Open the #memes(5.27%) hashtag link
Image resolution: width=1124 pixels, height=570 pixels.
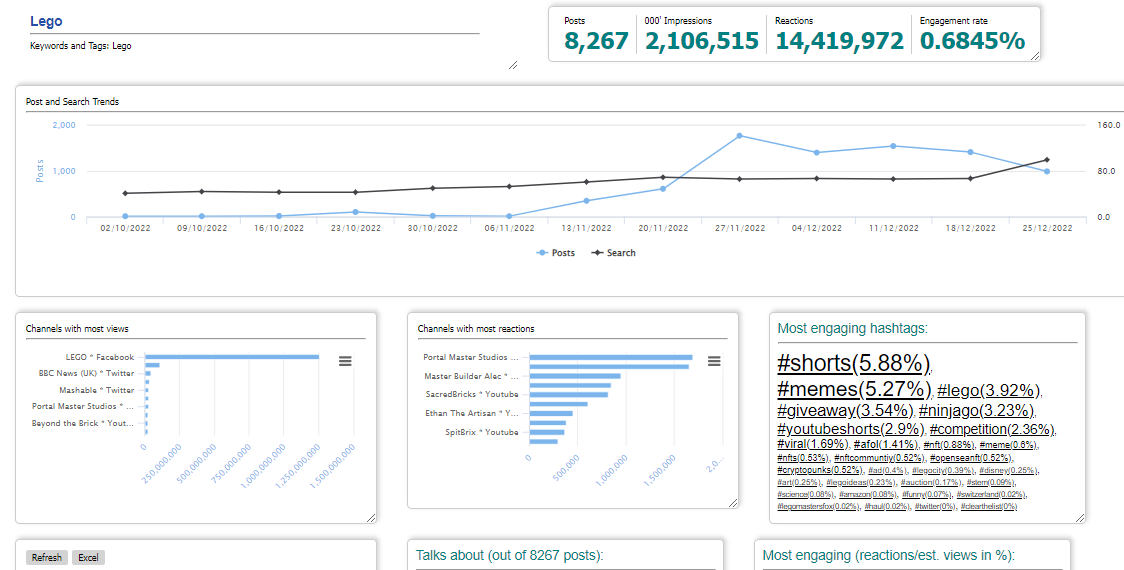point(854,389)
